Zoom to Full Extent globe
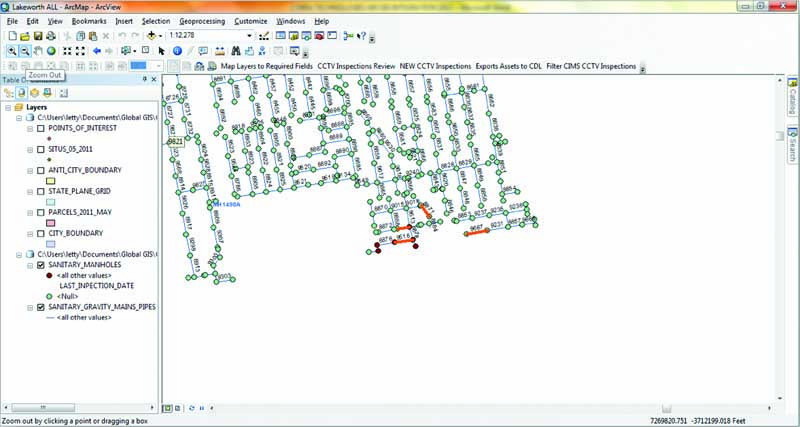Viewport: 800px width, 427px height. (x=51, y=51)
